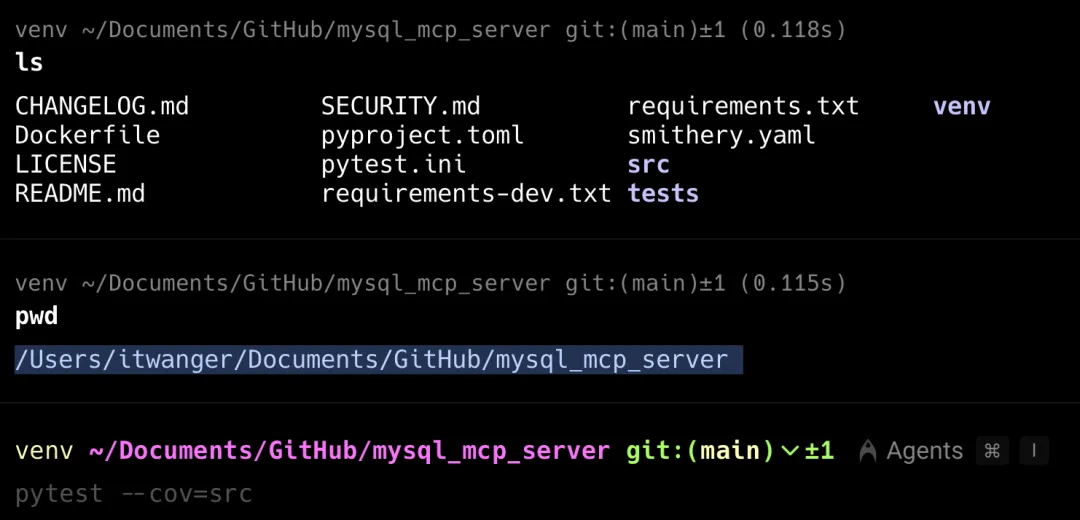Viewport: 1080px width, 520px height.
Task: Click the ⌘ shortcut key chip
Action: tap(992, 451)
